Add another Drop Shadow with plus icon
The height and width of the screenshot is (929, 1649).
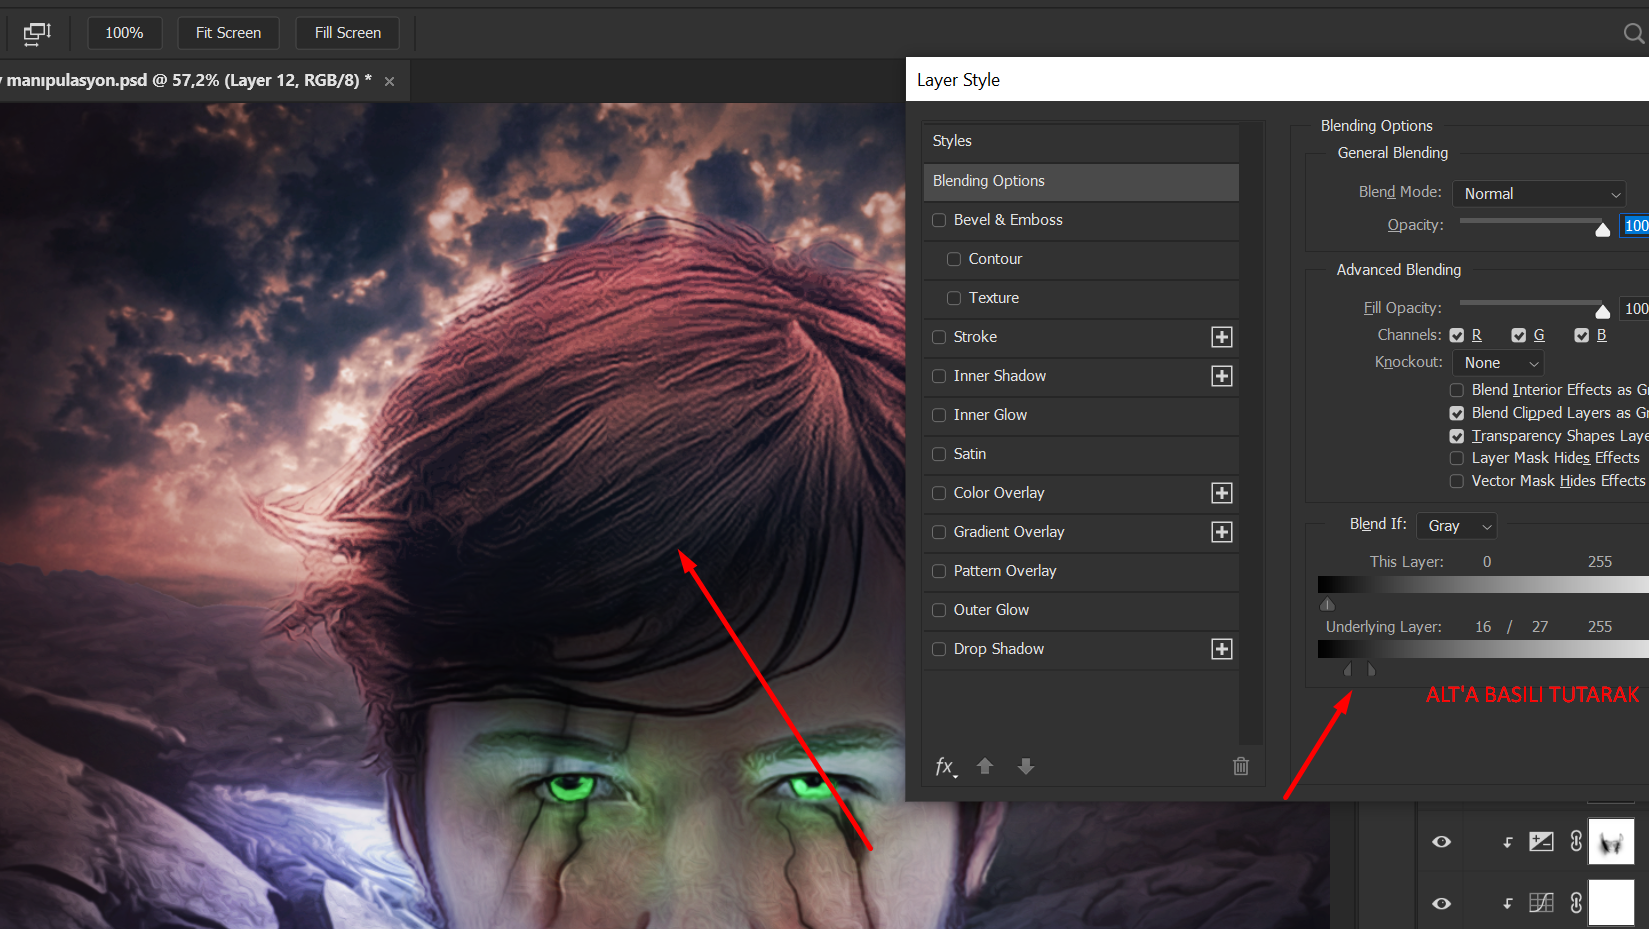(x=1222, y=649)
